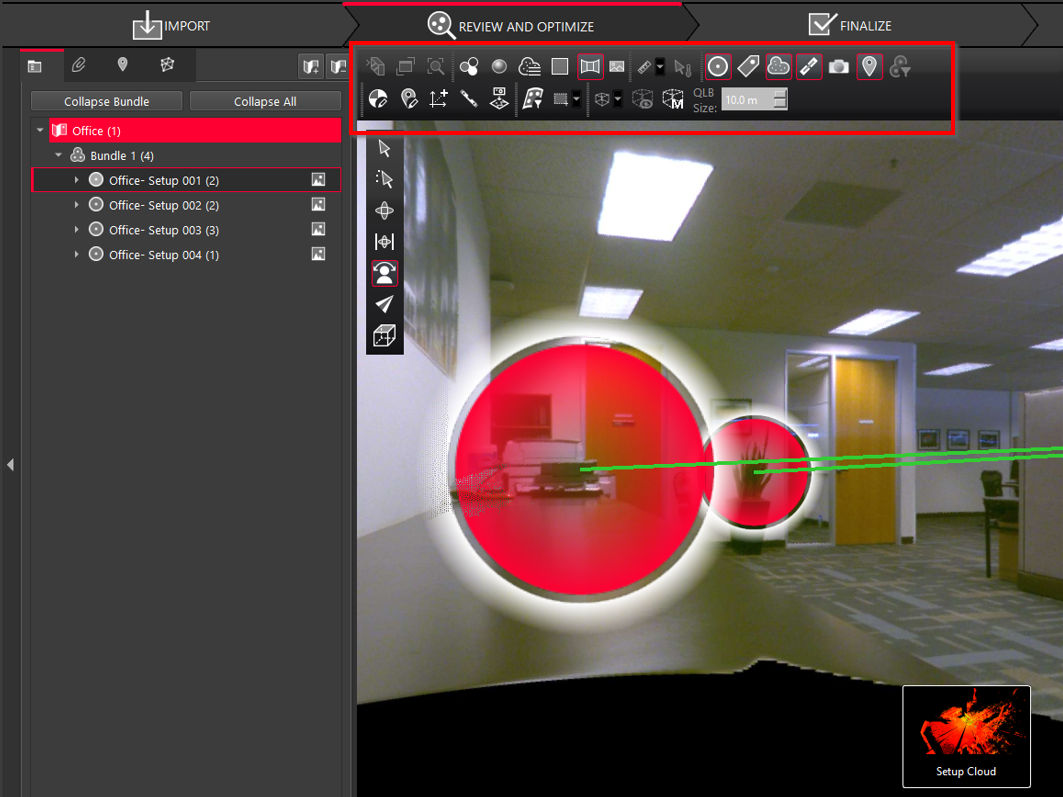
Task: Click the sphere shading icon in toolbar
Action: [499, 67]
